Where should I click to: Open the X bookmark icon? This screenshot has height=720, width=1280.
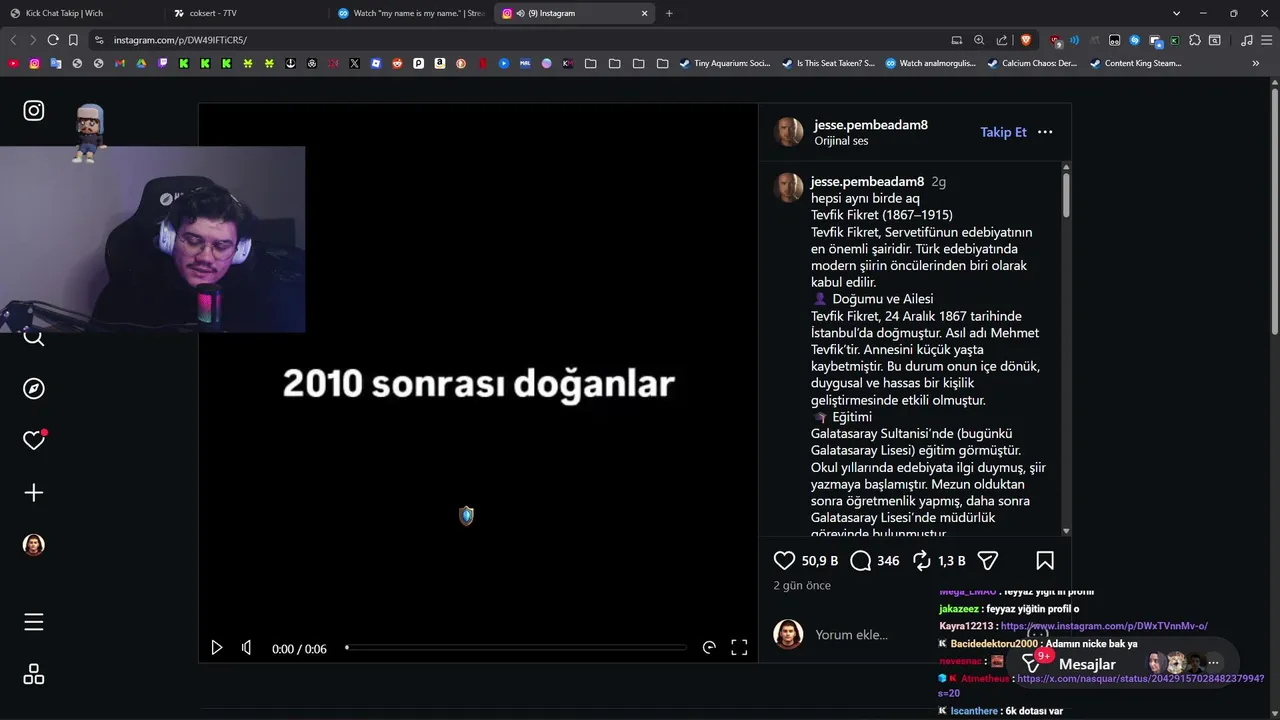[x=354, y=63]
